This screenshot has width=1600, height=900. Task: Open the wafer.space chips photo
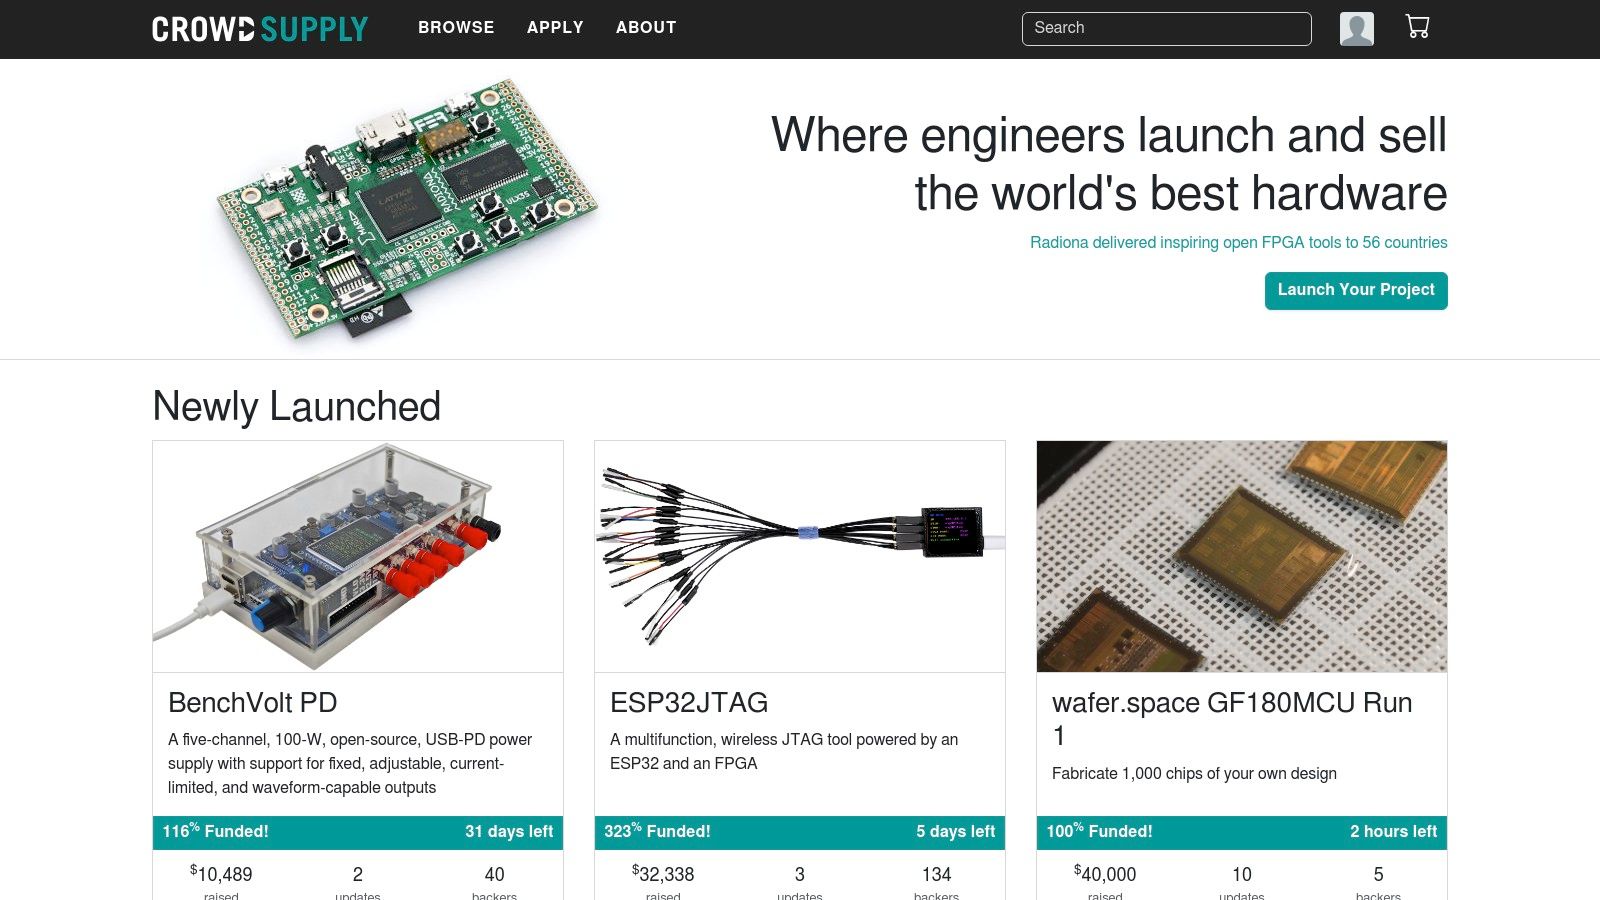click(x=1242, y=556)
